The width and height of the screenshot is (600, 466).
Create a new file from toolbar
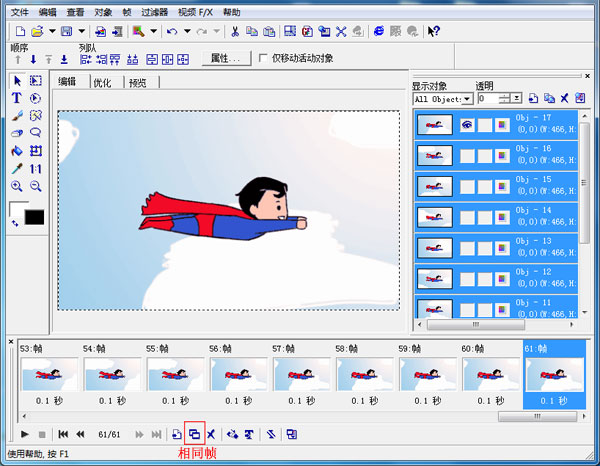tap(20, 31)
